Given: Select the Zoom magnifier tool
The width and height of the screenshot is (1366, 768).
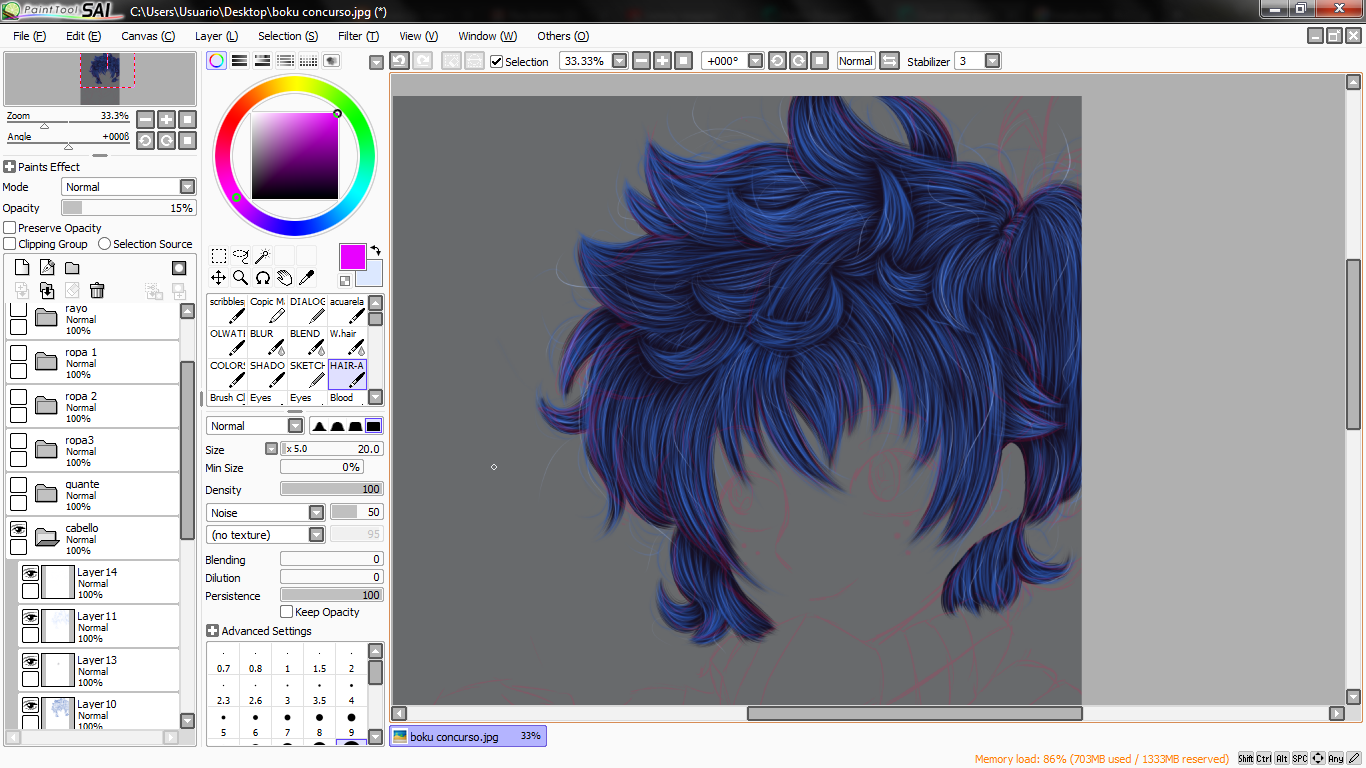Looking at the screenshot, I should [240, 277].
